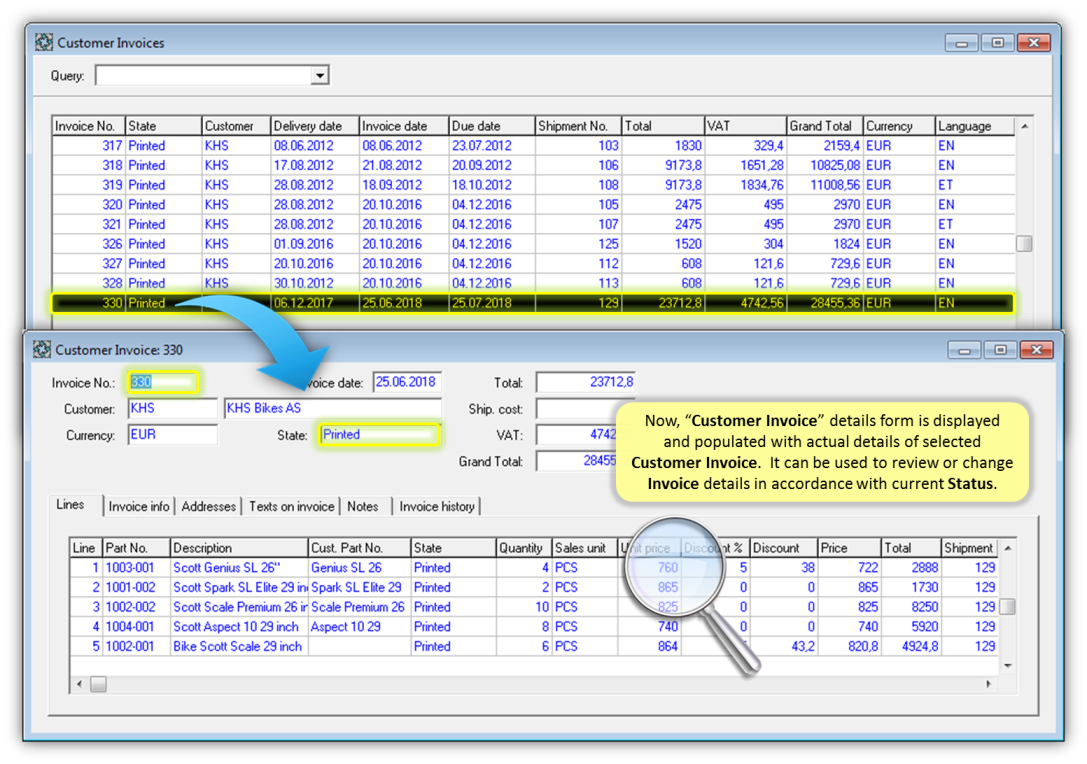
Task: Click the lines grid scroll down arrow
Action: tap(1008, 666)
